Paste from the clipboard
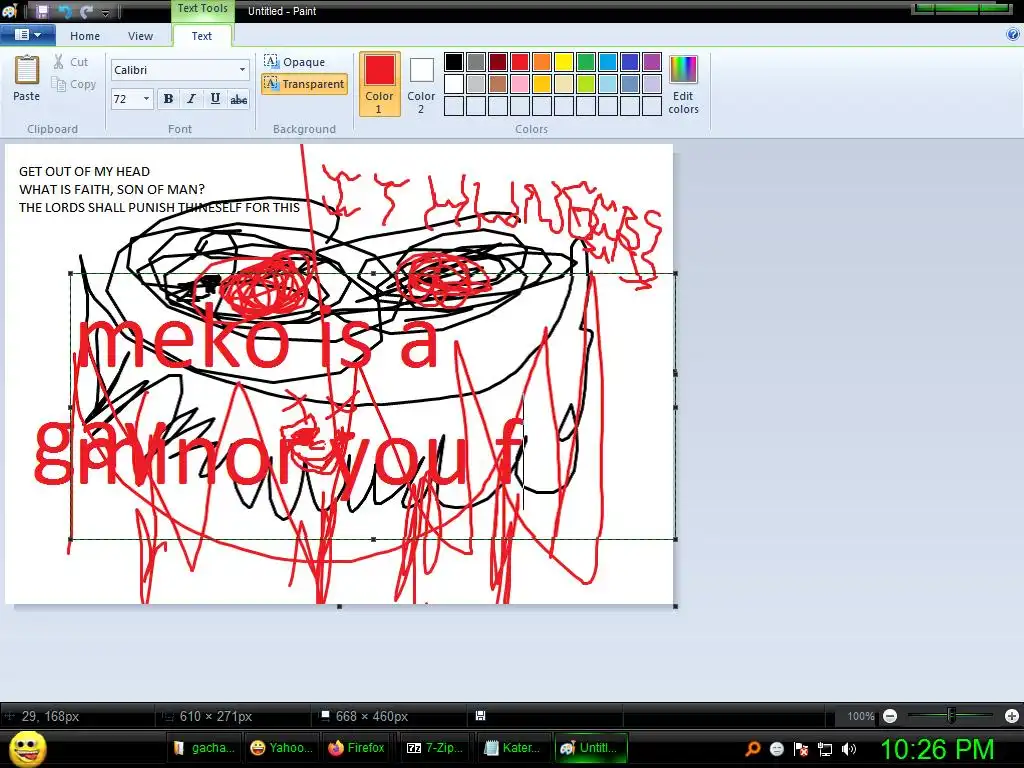Screen dimensions: 1024x768 pyautogui.click(x=26, y=78)
